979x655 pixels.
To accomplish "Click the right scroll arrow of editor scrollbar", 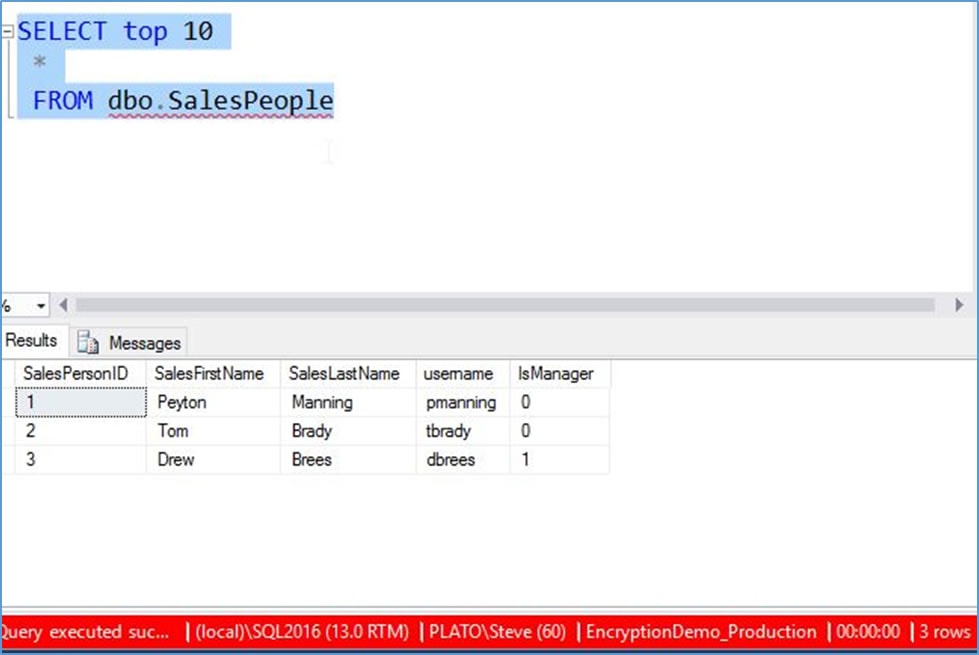I will point(960,304).
